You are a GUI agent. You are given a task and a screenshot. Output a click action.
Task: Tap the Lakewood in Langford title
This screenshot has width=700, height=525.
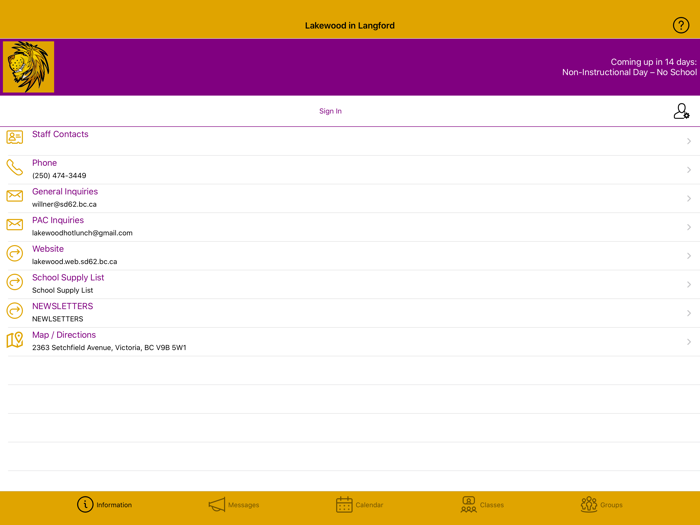pos(350,25)
